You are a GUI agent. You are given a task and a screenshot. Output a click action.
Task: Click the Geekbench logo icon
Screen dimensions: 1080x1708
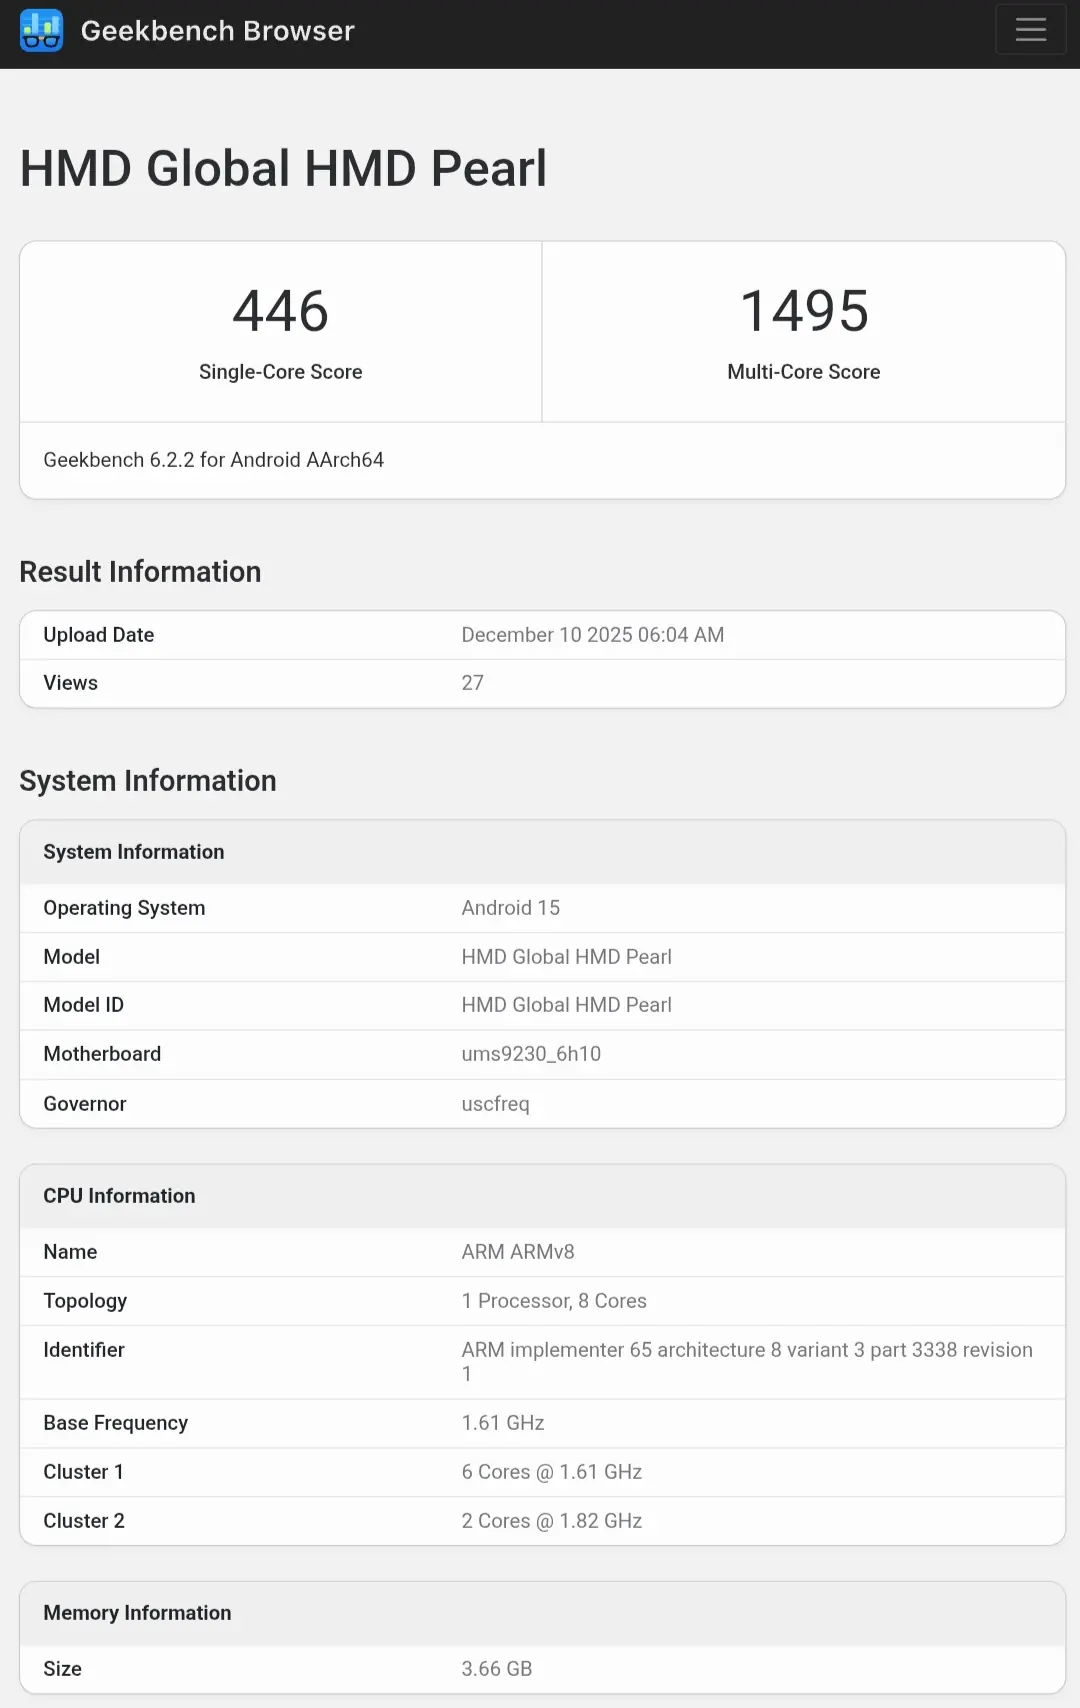click(x=41, y=31)
